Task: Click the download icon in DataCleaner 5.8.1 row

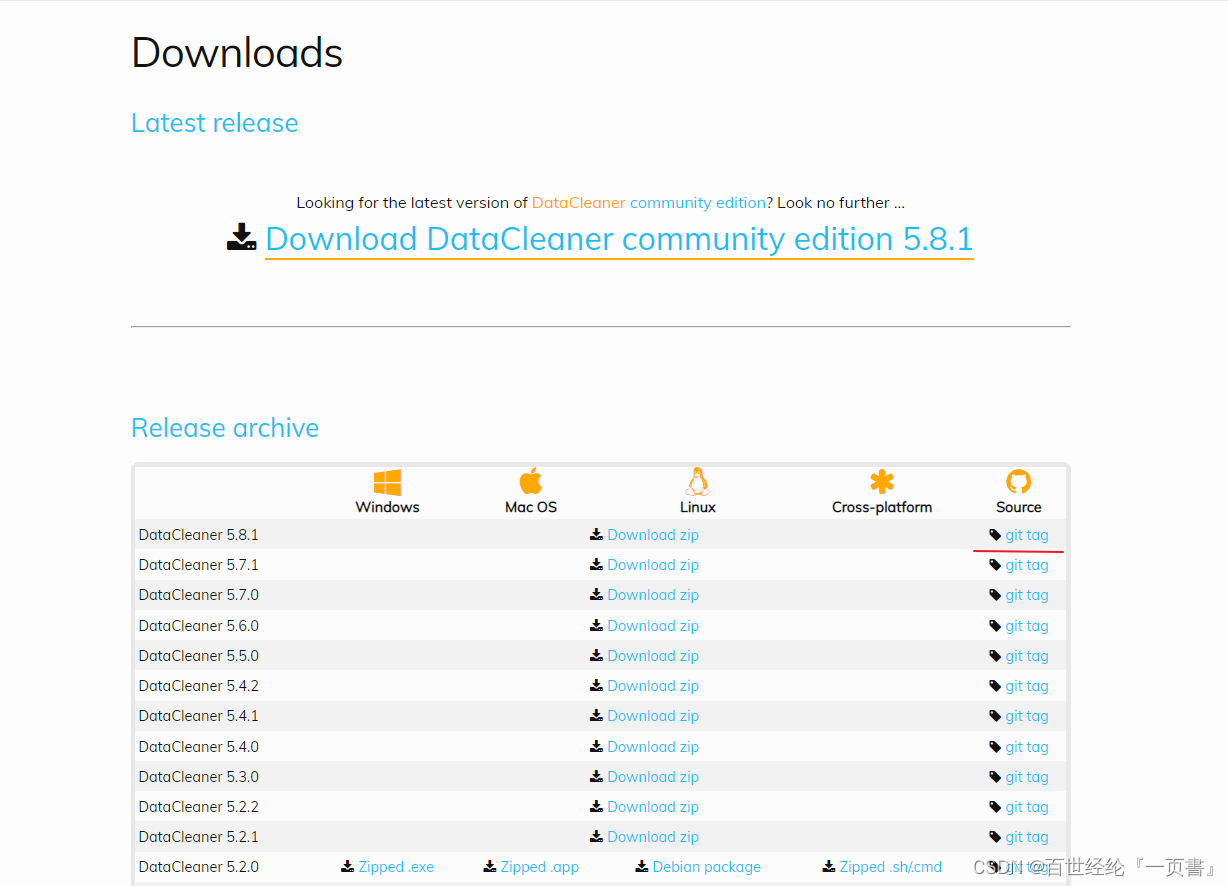Action: 596,535
